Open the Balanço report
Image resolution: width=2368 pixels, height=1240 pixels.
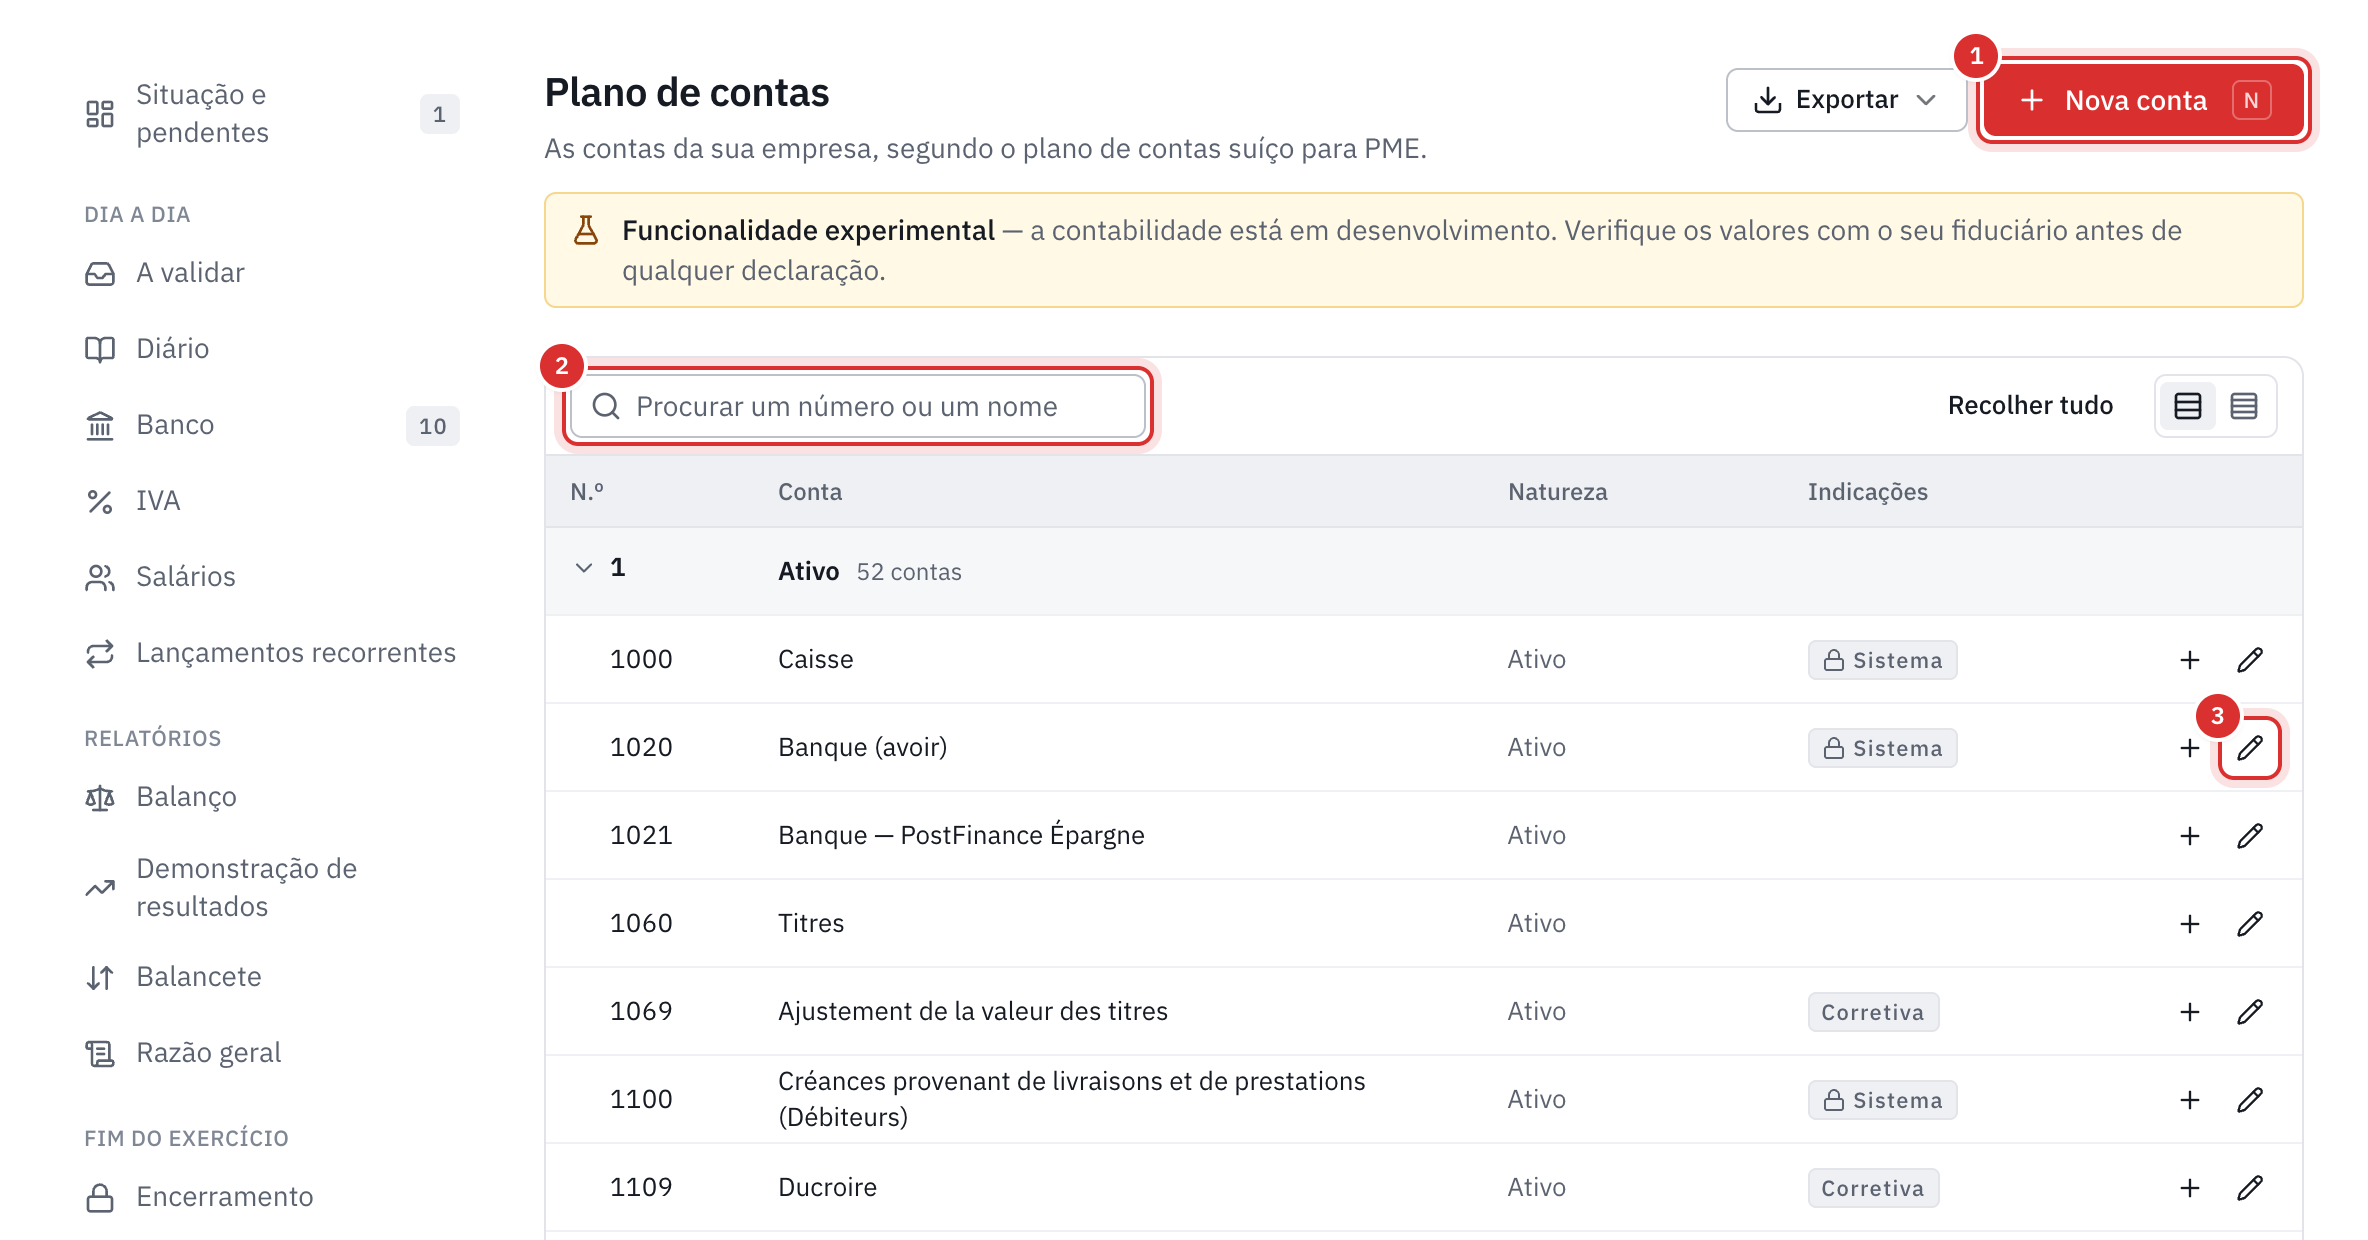click(272, 797)
